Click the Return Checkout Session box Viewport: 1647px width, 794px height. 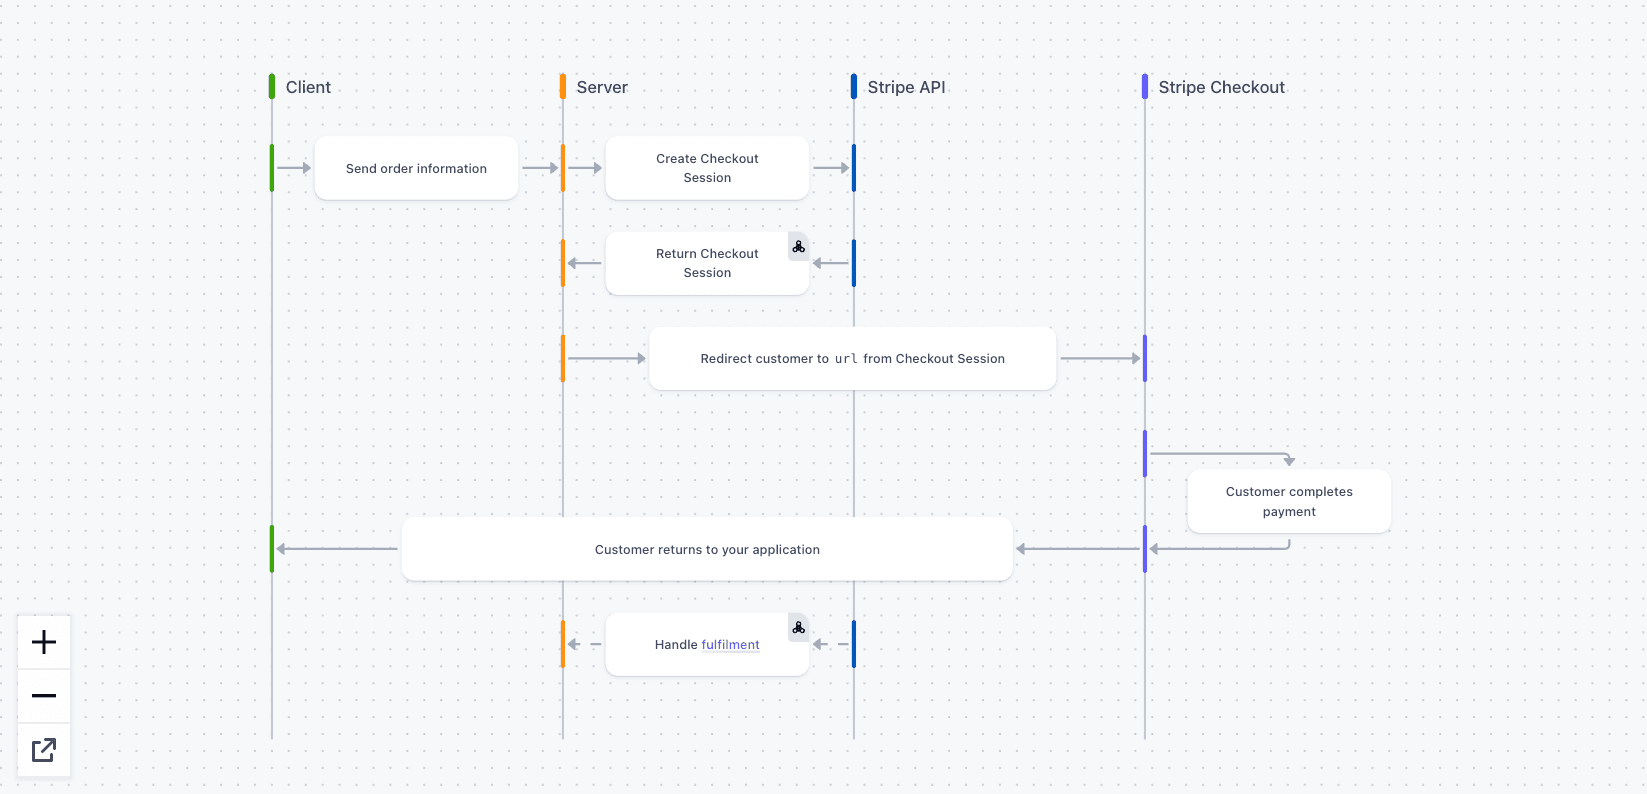(707, 263)
